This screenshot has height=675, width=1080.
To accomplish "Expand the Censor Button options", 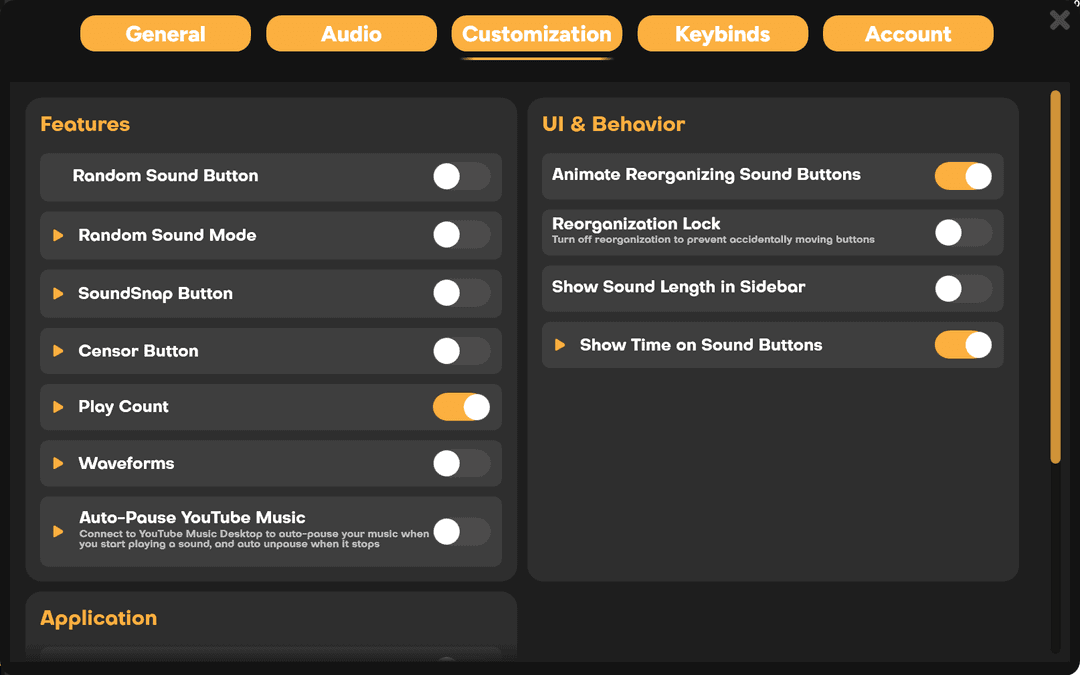I will click(58, 351).
